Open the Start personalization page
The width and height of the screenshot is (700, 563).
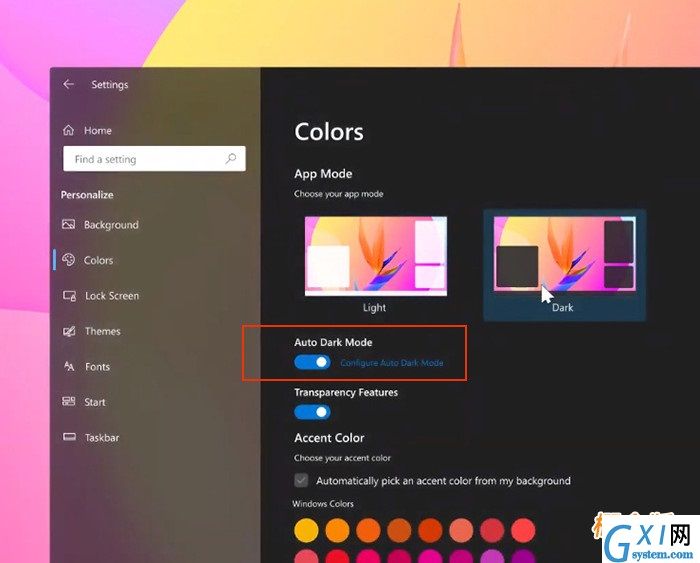(95, 402)
